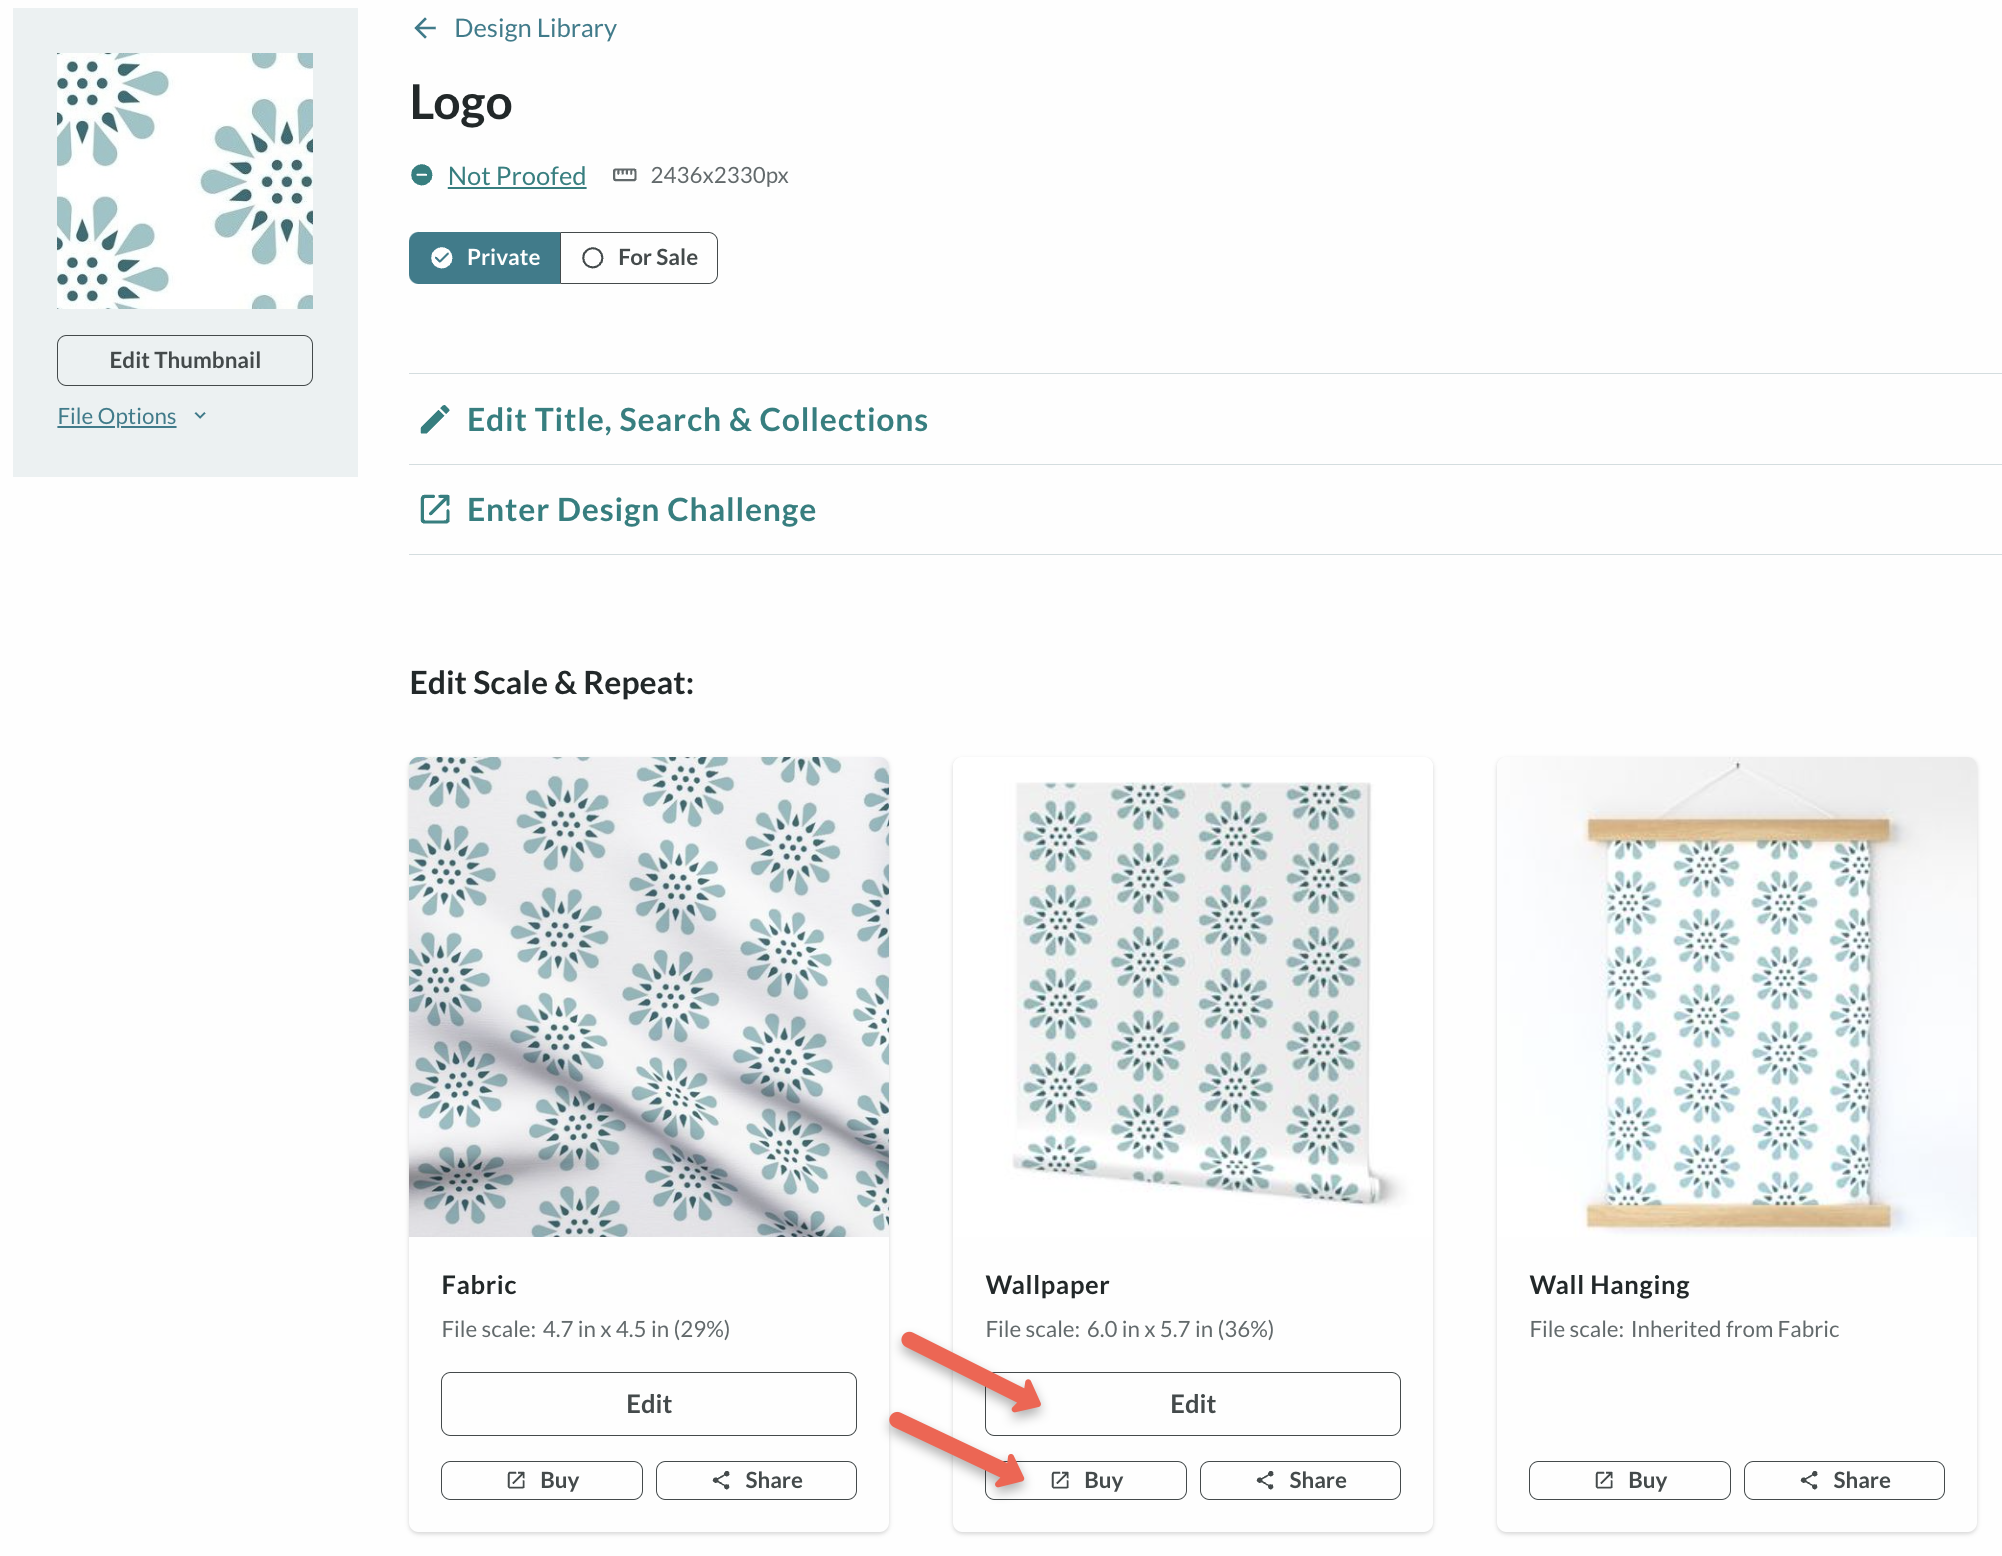Viewport: 2002px width, 1556px height.
Task: Go back to Design Library
Action: 535,28
